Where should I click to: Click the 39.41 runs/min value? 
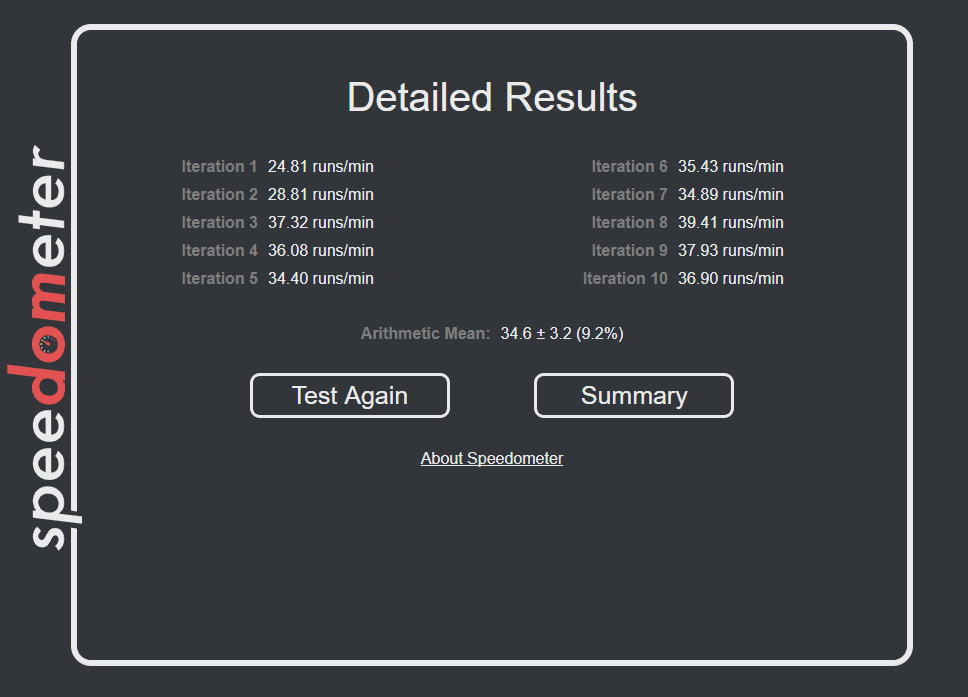[x=730, y=222]
